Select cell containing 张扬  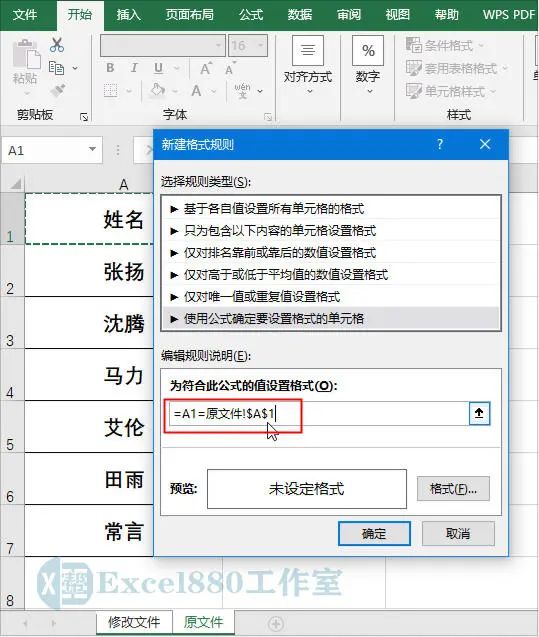point(89,271)
